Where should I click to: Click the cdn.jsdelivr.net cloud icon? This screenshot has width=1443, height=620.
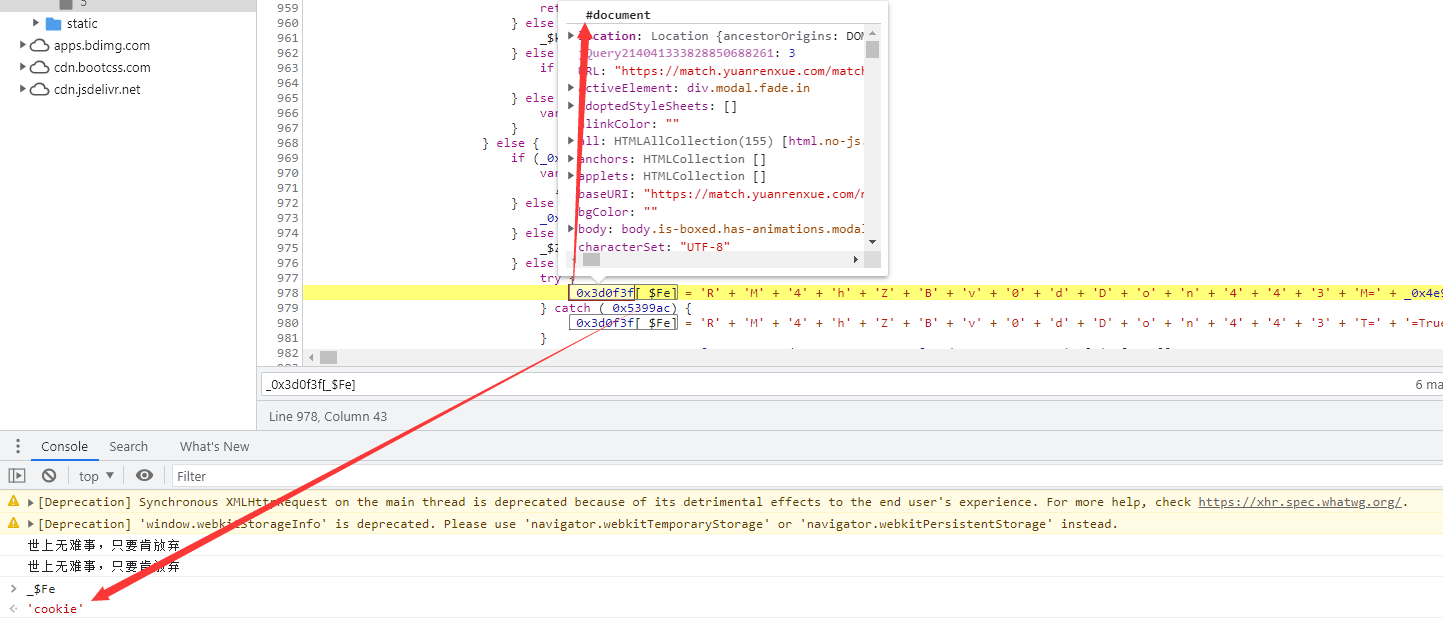pos(39,89)
